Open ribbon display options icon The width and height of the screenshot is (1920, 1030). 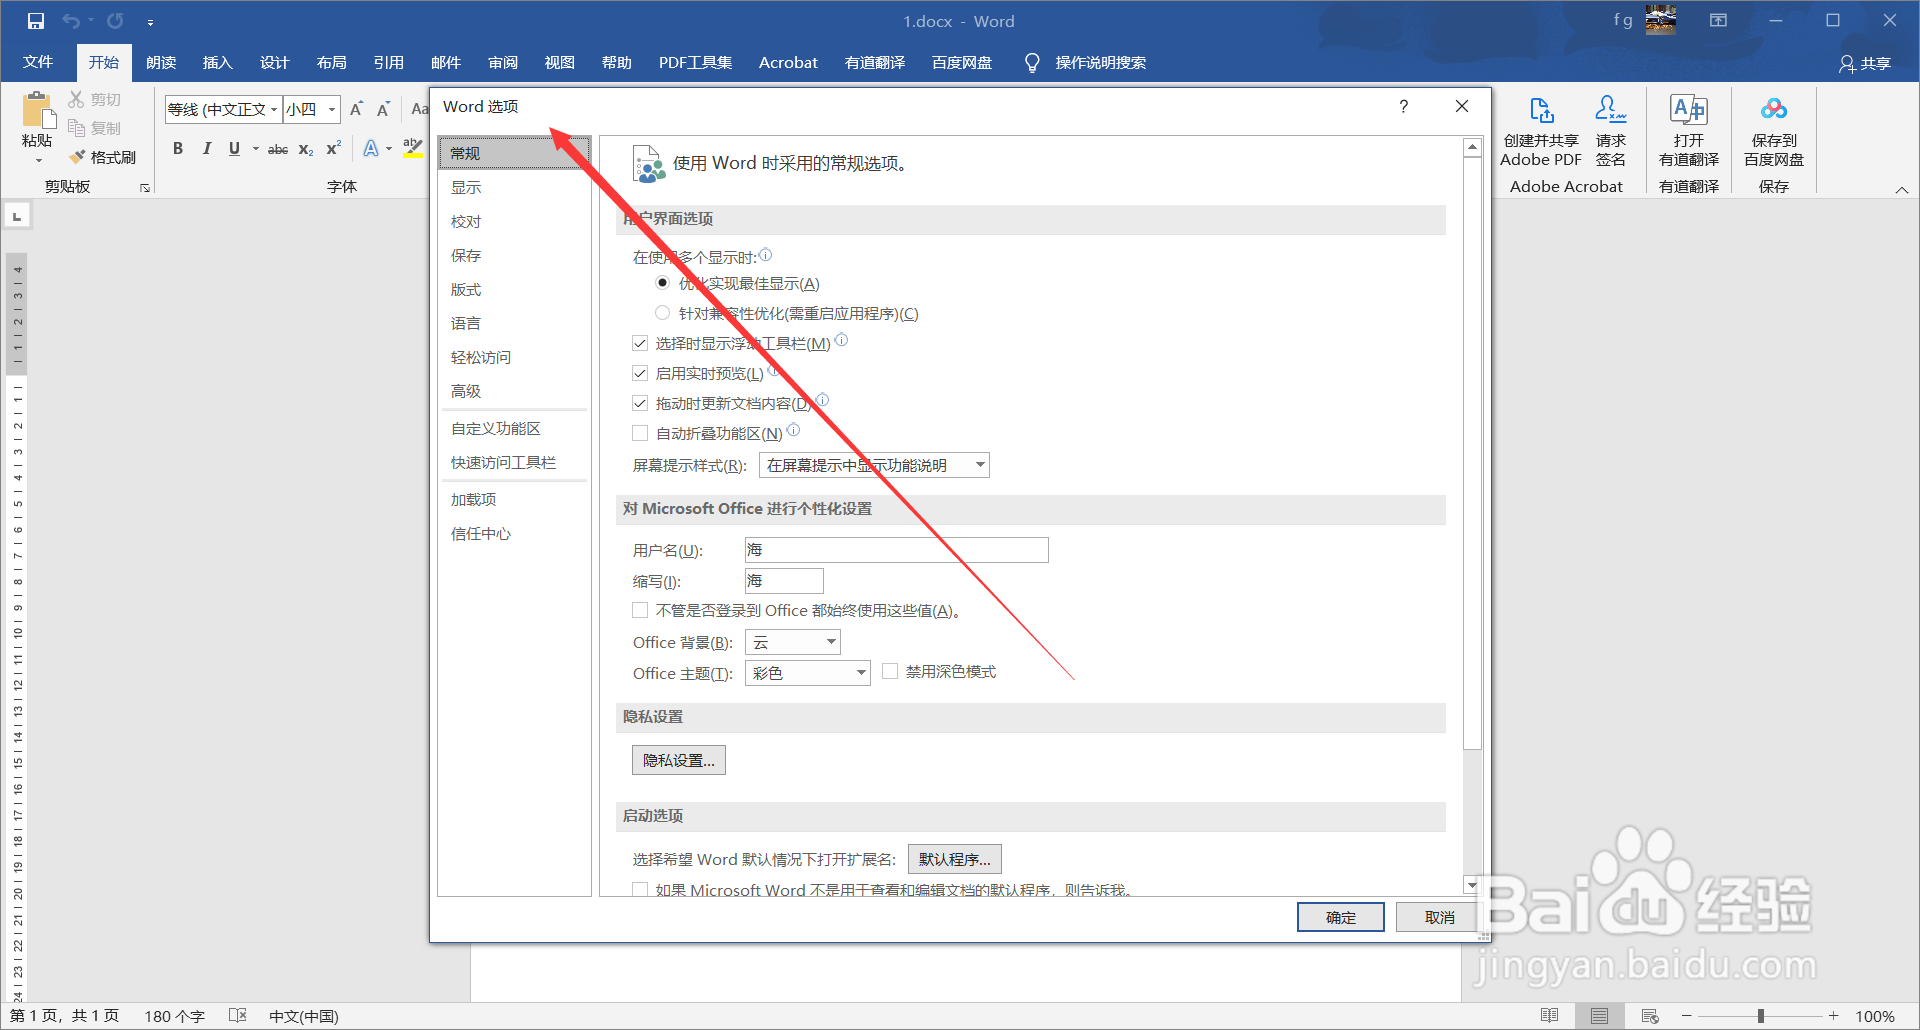point(1718,21)
